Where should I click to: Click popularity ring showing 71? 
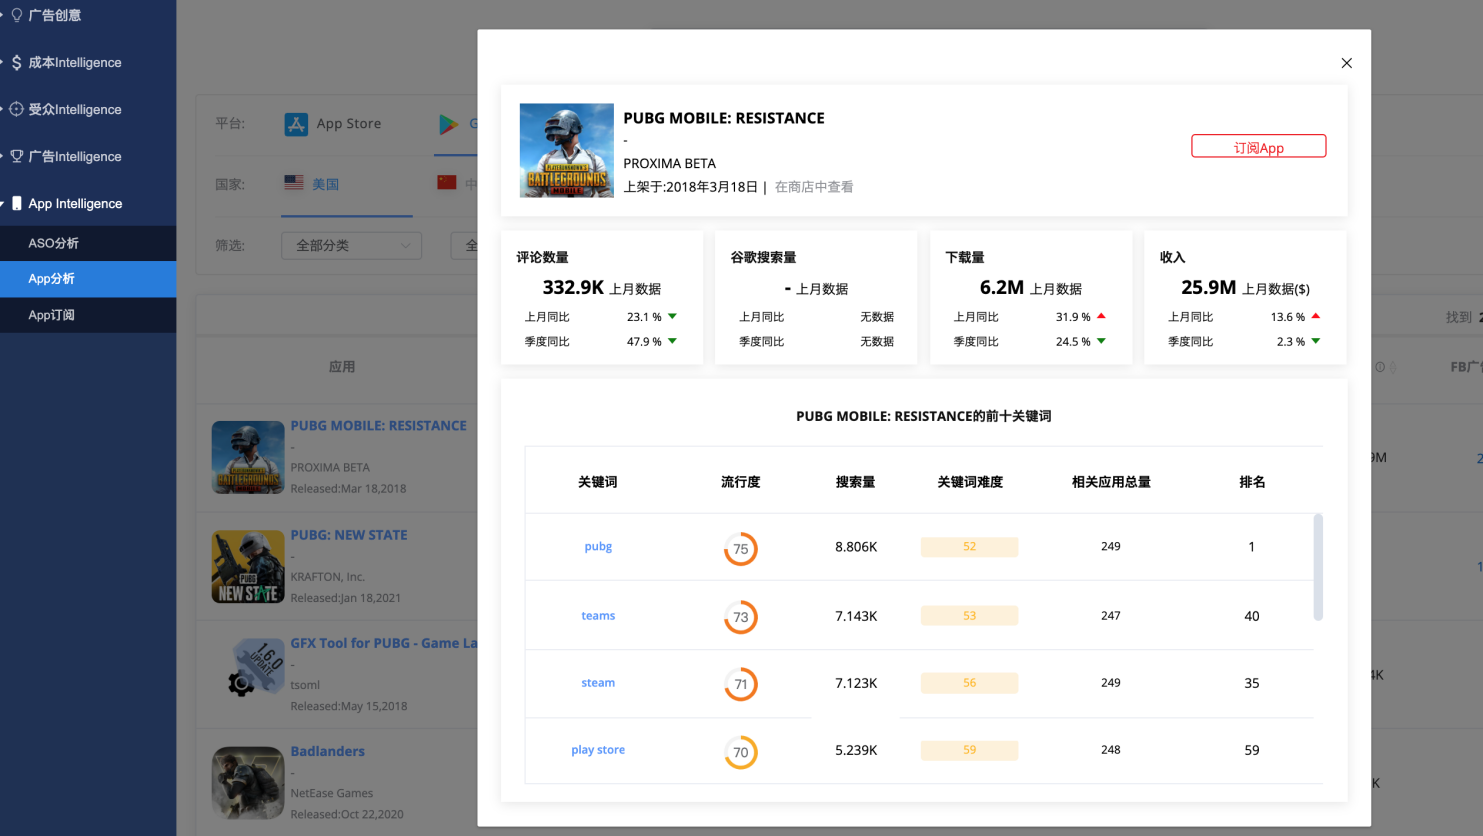(x=740, y=684)
